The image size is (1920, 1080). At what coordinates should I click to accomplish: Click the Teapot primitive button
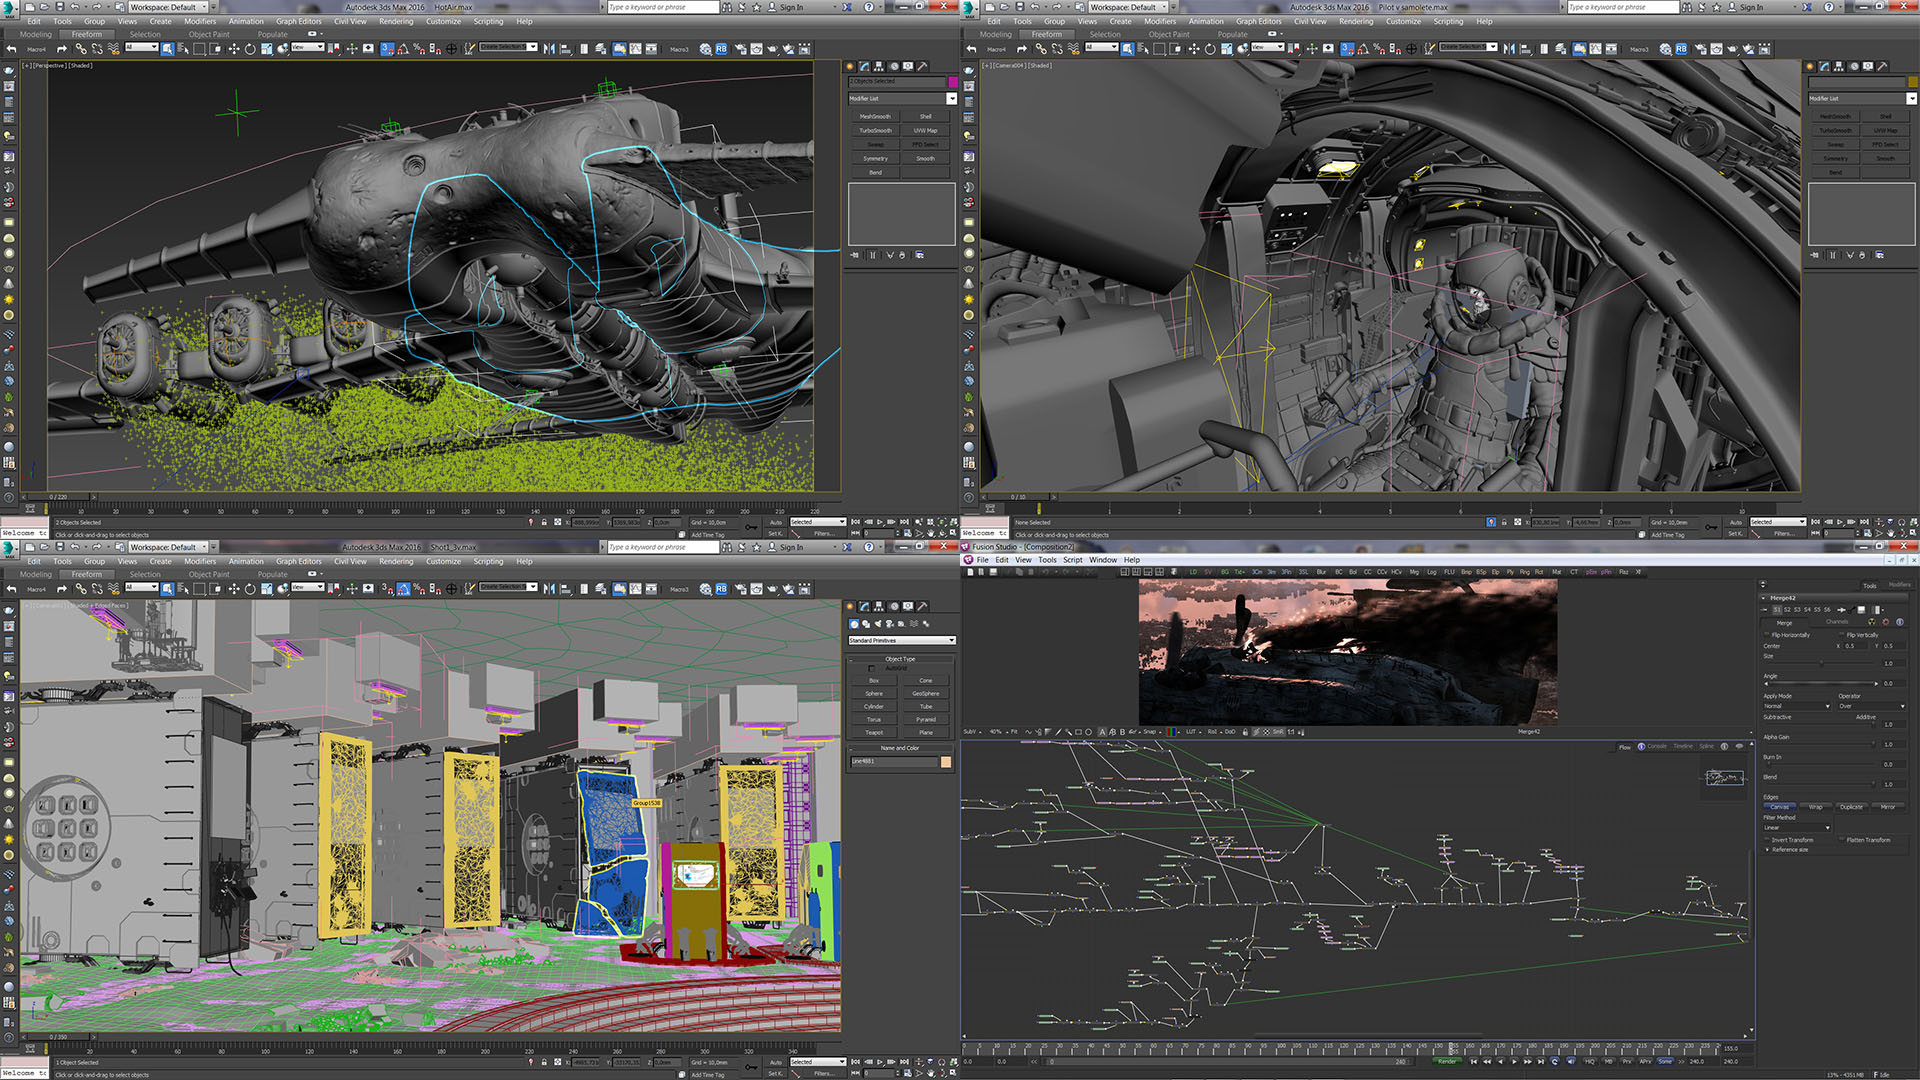(x=874, y=732)
